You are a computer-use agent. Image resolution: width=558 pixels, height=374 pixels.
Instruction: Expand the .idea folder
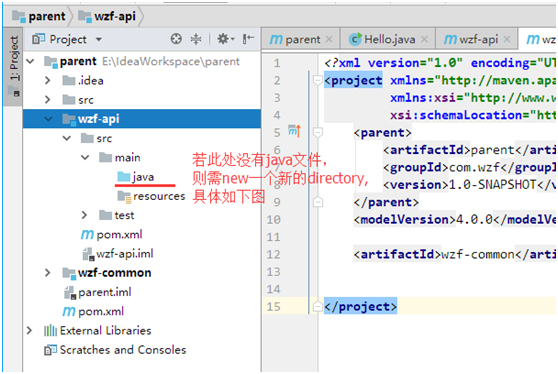[48, 80]
